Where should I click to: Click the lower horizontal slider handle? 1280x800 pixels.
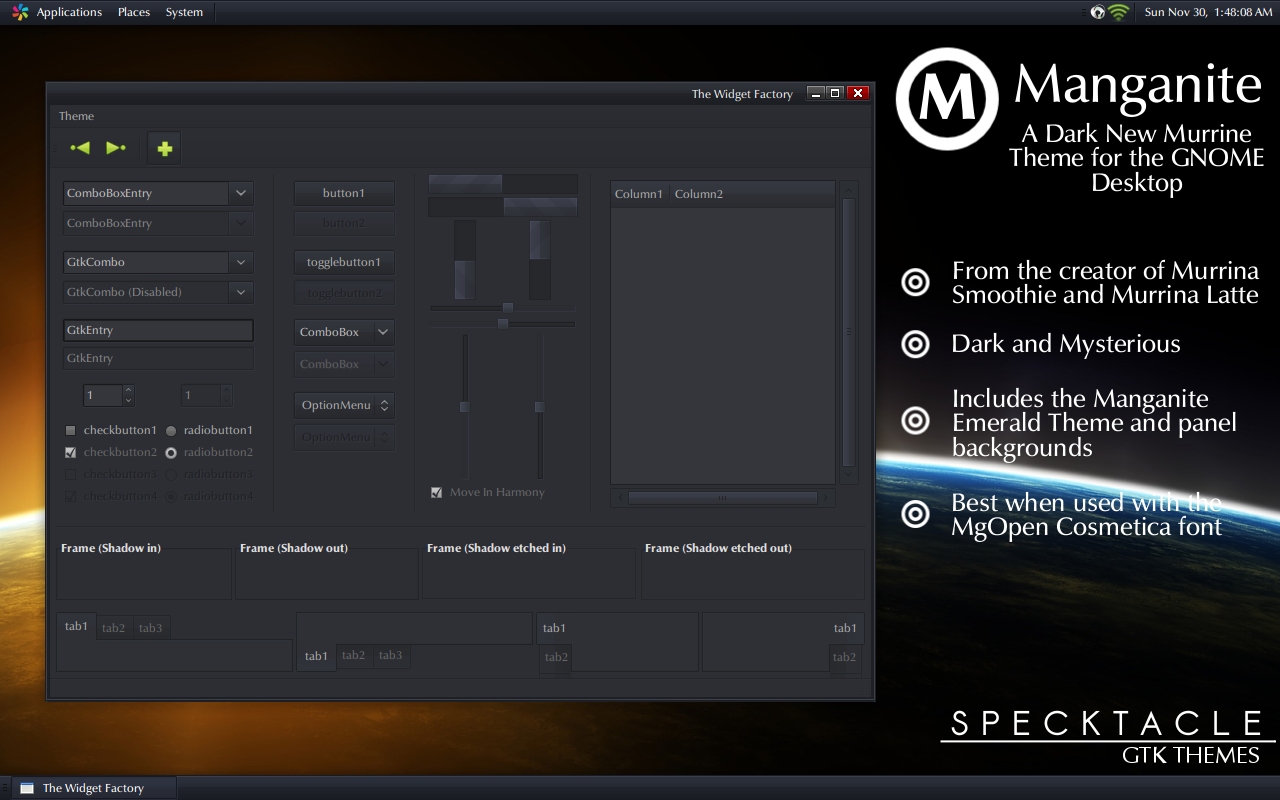[x=503, y=323]
